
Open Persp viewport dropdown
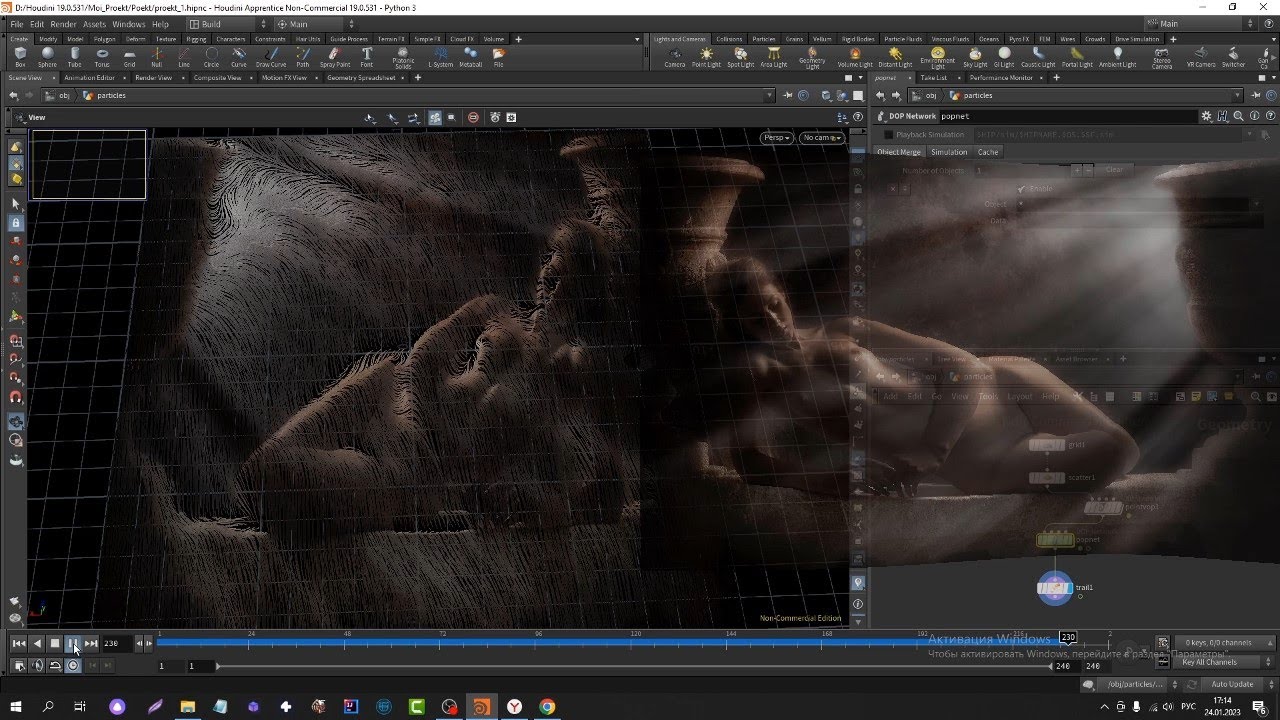pyautogui.click(x=777, y=138)
